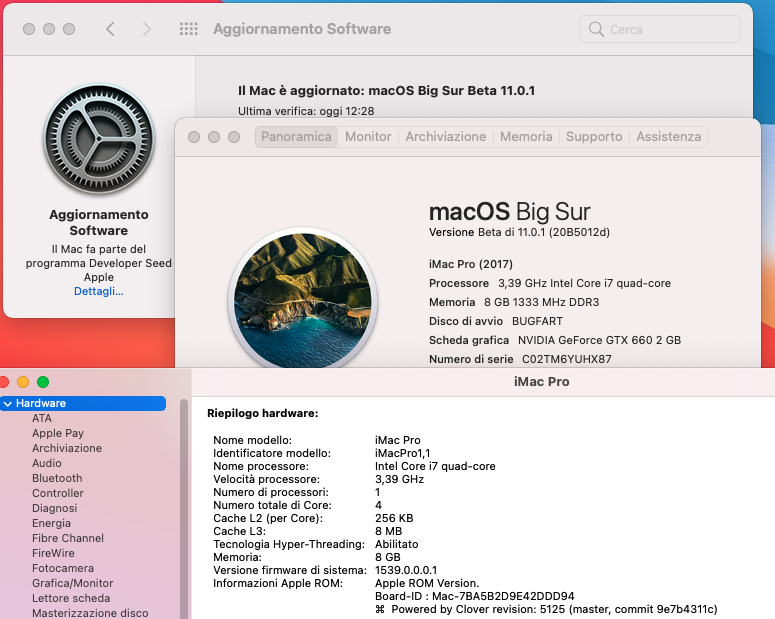Select Fibre Channel in the sidebar
Viewport: 775px width, 619px height.
[68, 538]
